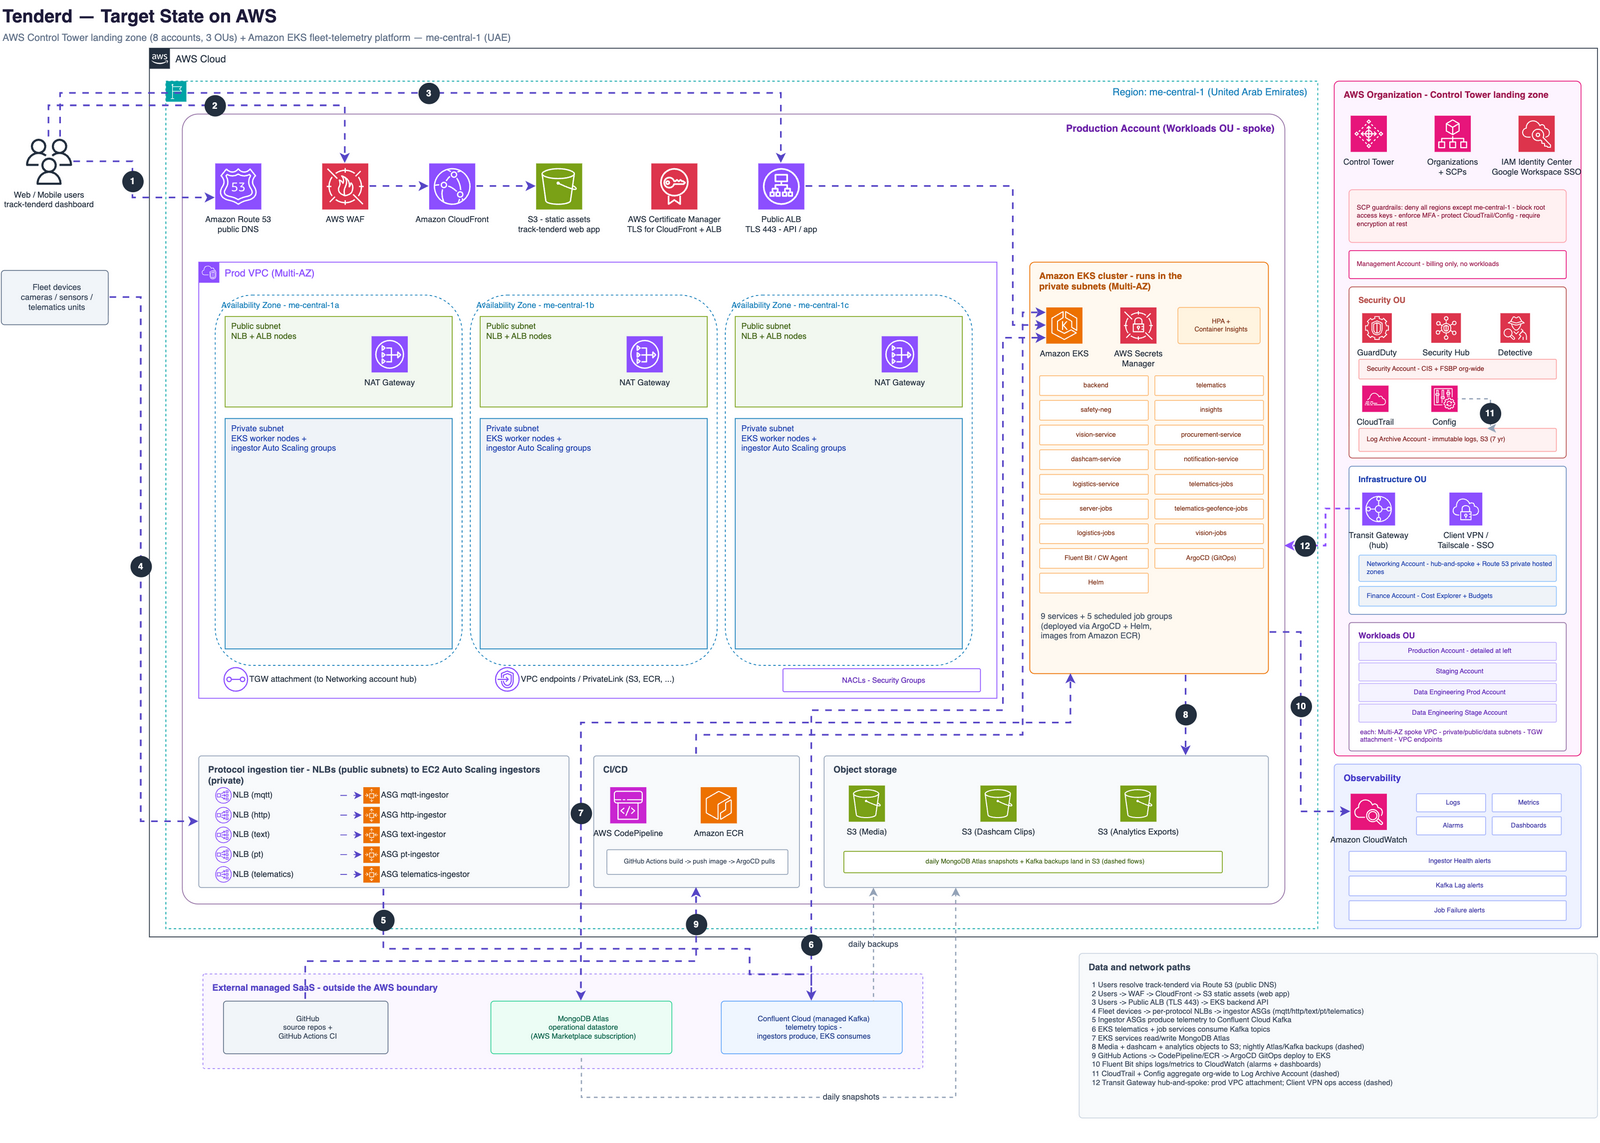The width and height of the screenshot is (1600, 1143).
Task: Select the S3 (Dashcam Clips) bucket icon
Action: tap(998, 804)
